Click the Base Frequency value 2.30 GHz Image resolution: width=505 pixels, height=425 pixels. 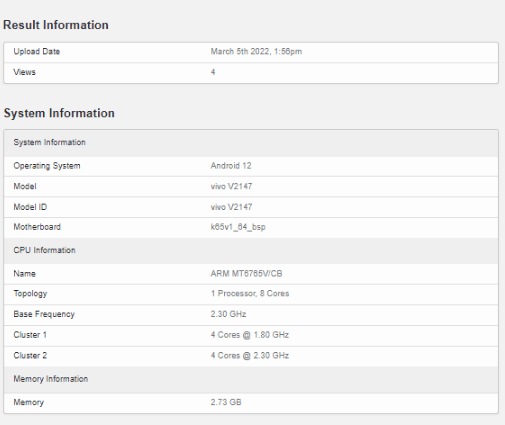point(228,314)
